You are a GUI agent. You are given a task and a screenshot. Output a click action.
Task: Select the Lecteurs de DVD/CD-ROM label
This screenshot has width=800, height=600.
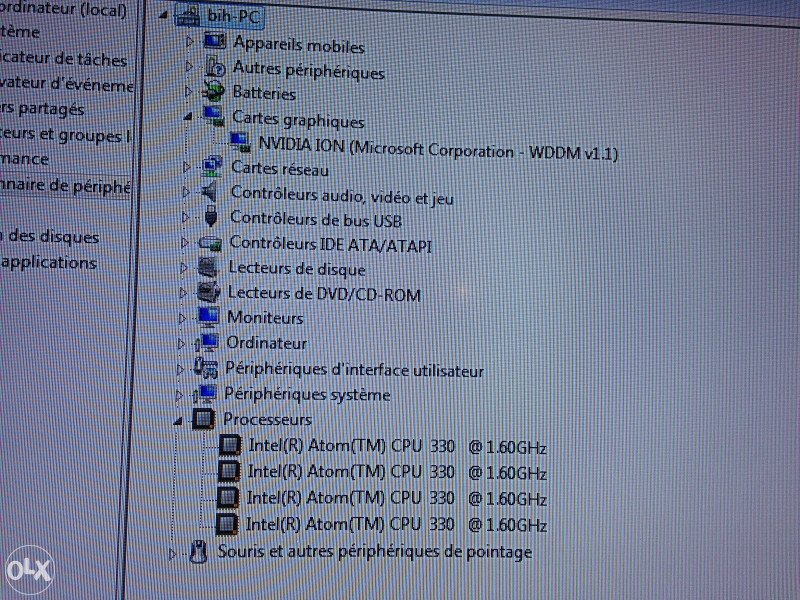(x=324, y=293)
